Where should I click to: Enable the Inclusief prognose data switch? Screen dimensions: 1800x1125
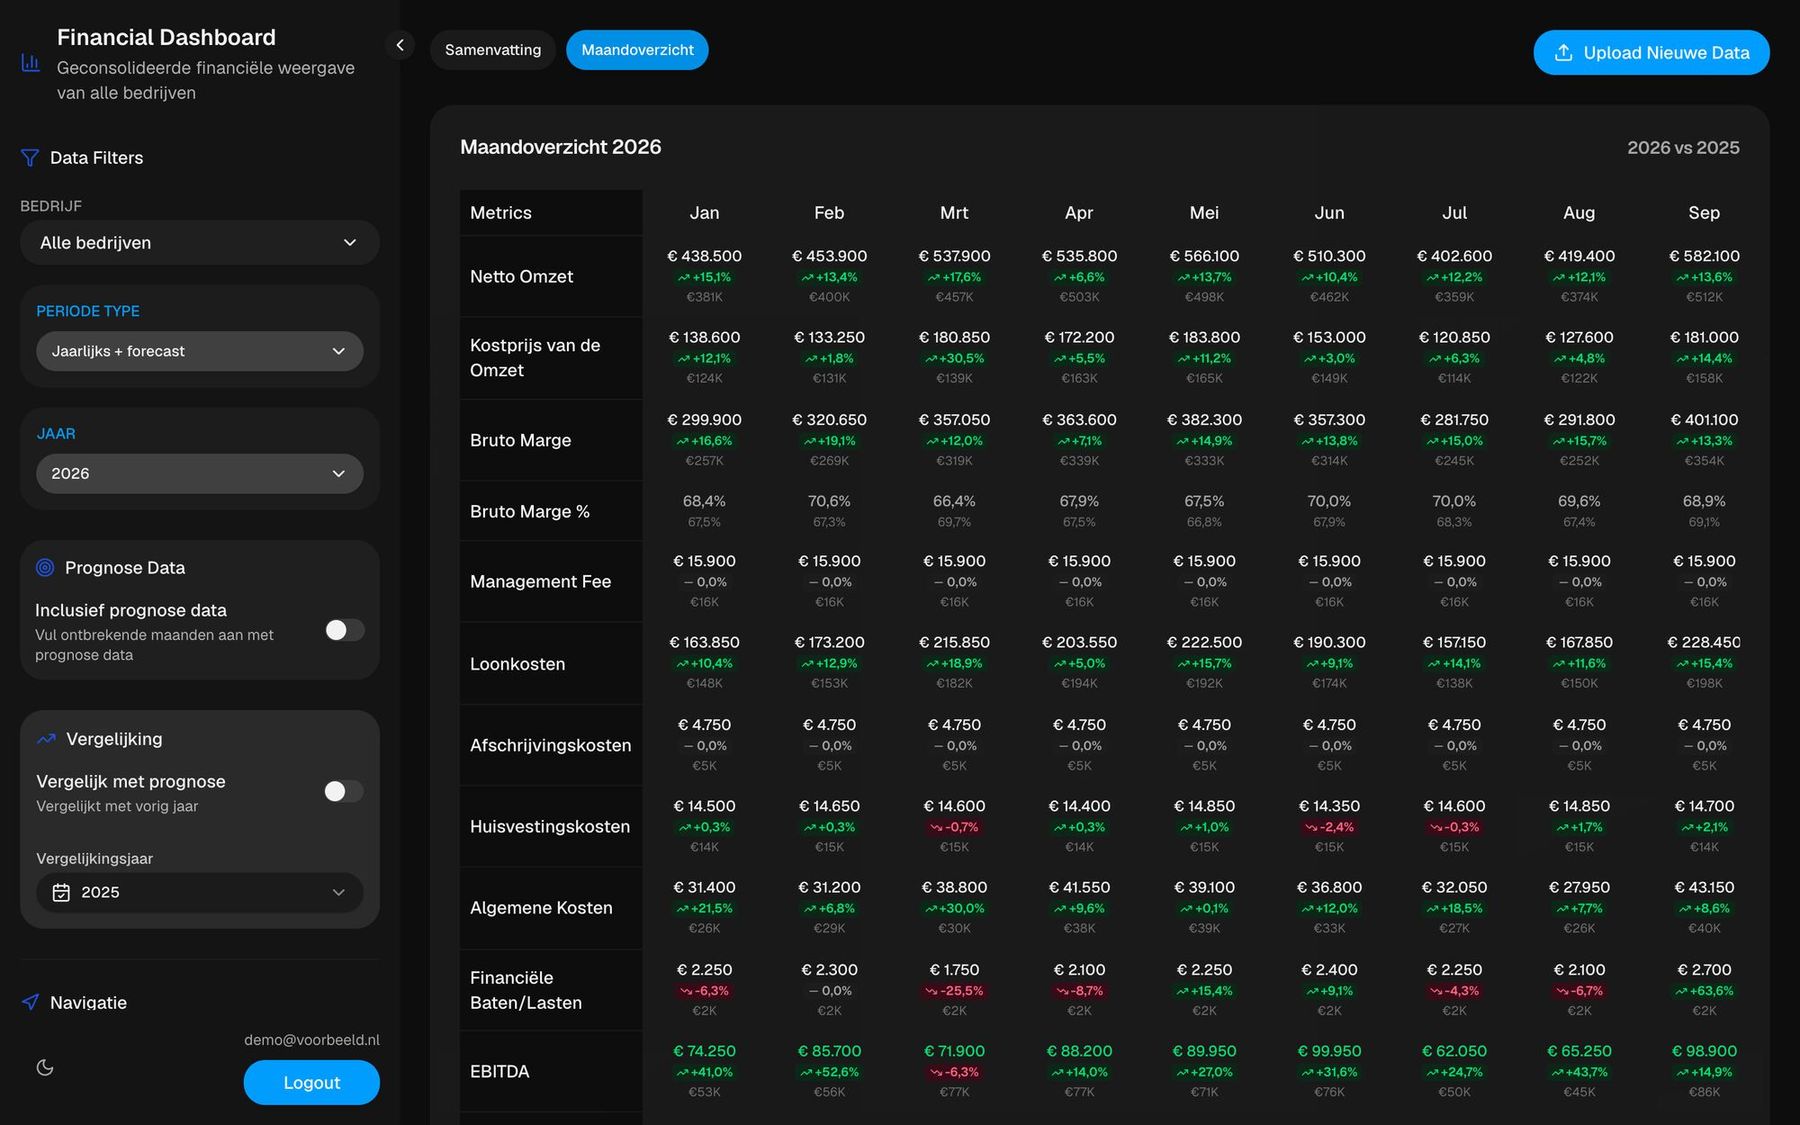[344, 630]
